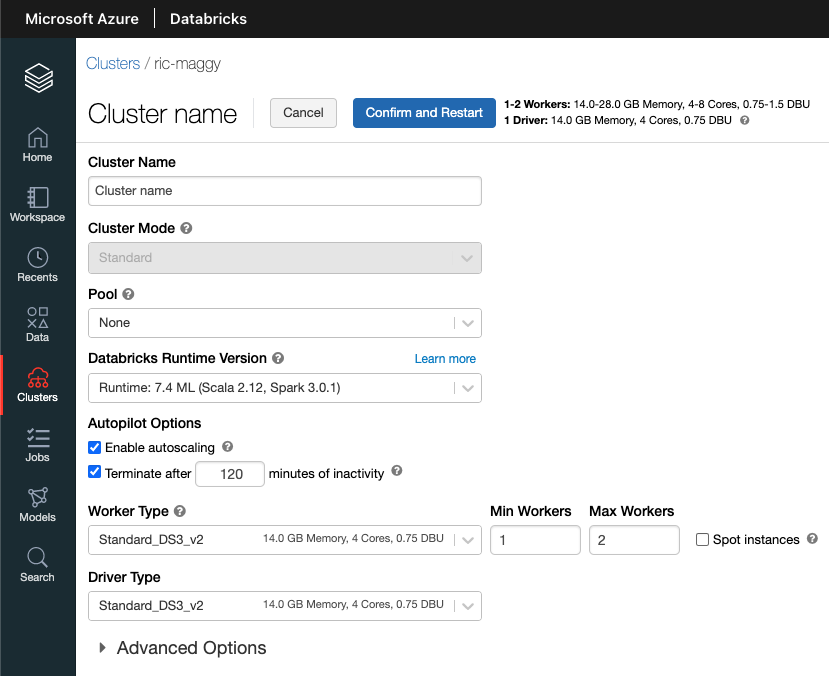Viewport: 829px width, 676px height.
Task: Open the Worker Type dropdown
Action: (284, 540)
